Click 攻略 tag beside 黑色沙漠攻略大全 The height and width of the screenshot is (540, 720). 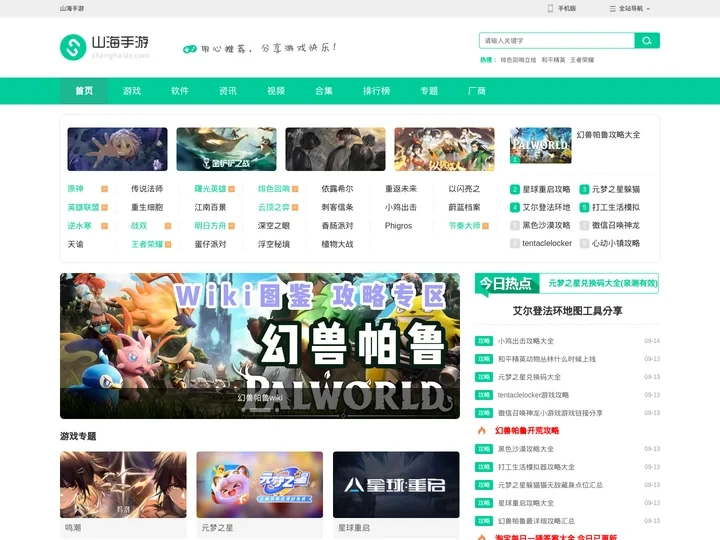(484, 449)
